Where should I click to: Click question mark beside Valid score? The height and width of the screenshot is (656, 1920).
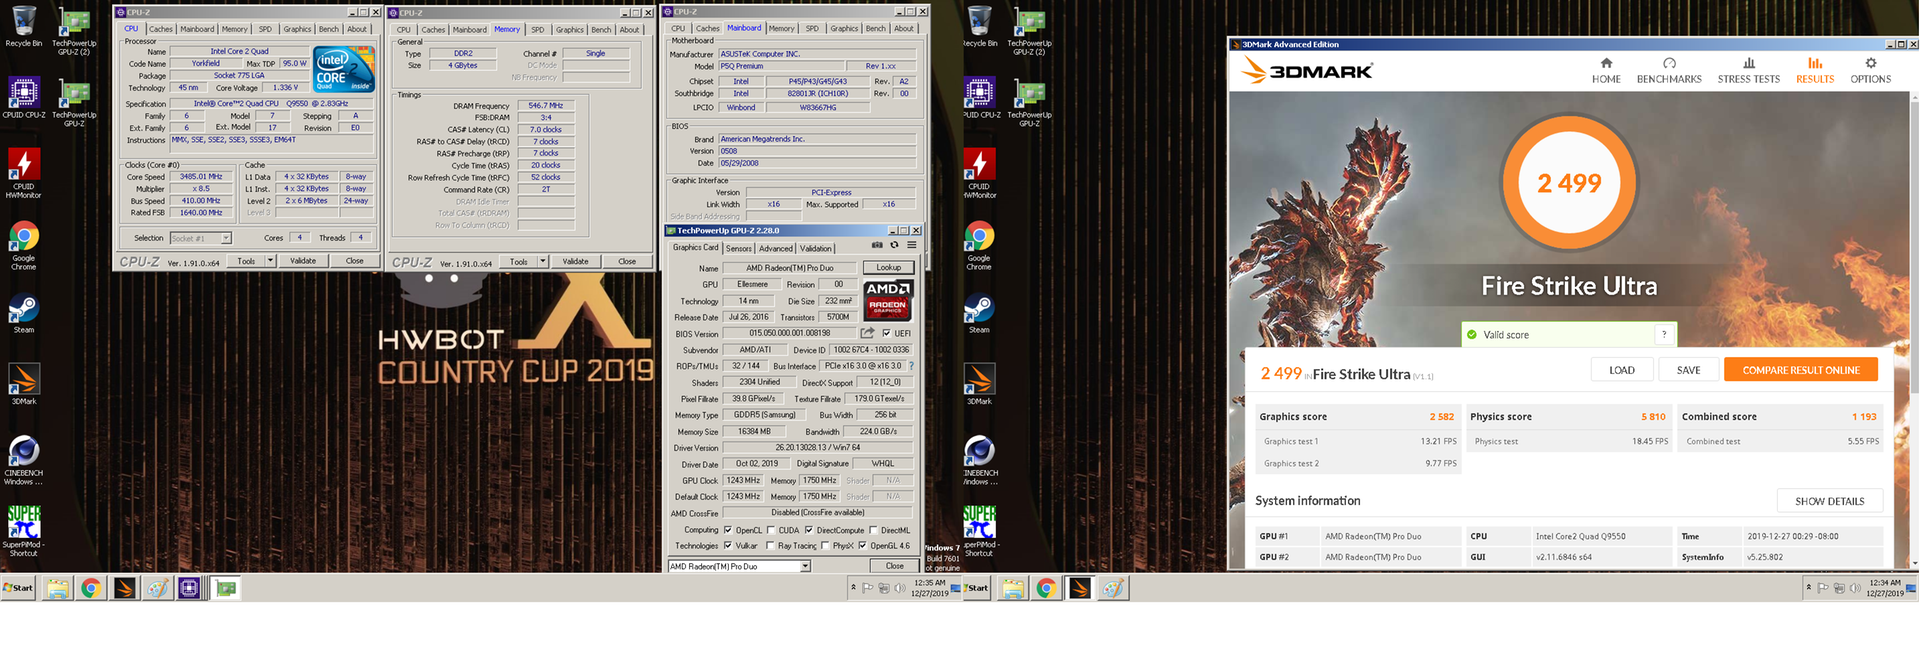pyautogui.click(x=1664, y=335)
